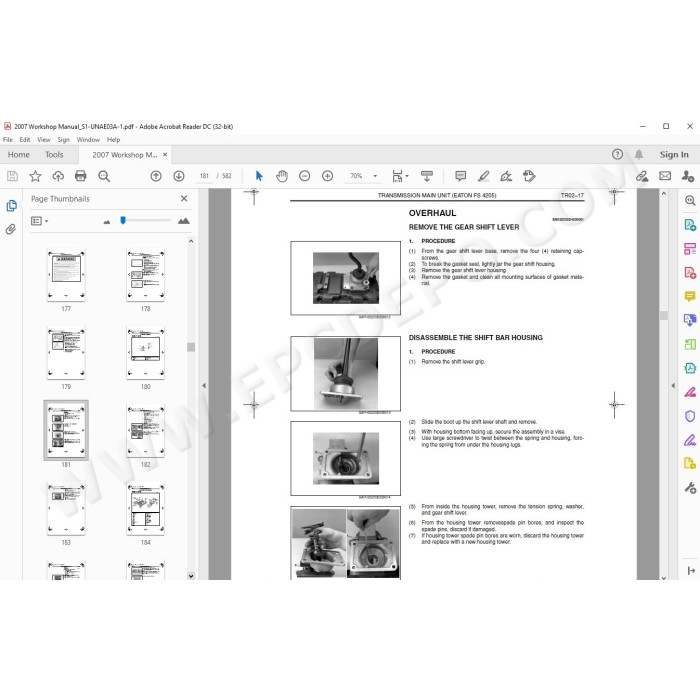This screenshot has width=700, height=700.
Task: Switch to the Home tab
Action: coord(18,154)
